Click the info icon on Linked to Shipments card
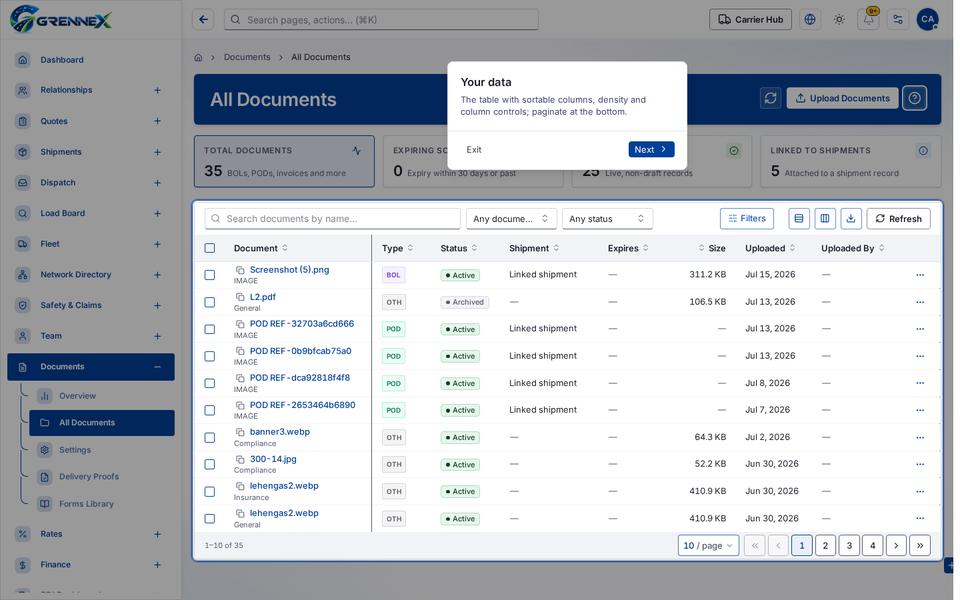The height and width of the screenshot is (600, 960). 923,151
